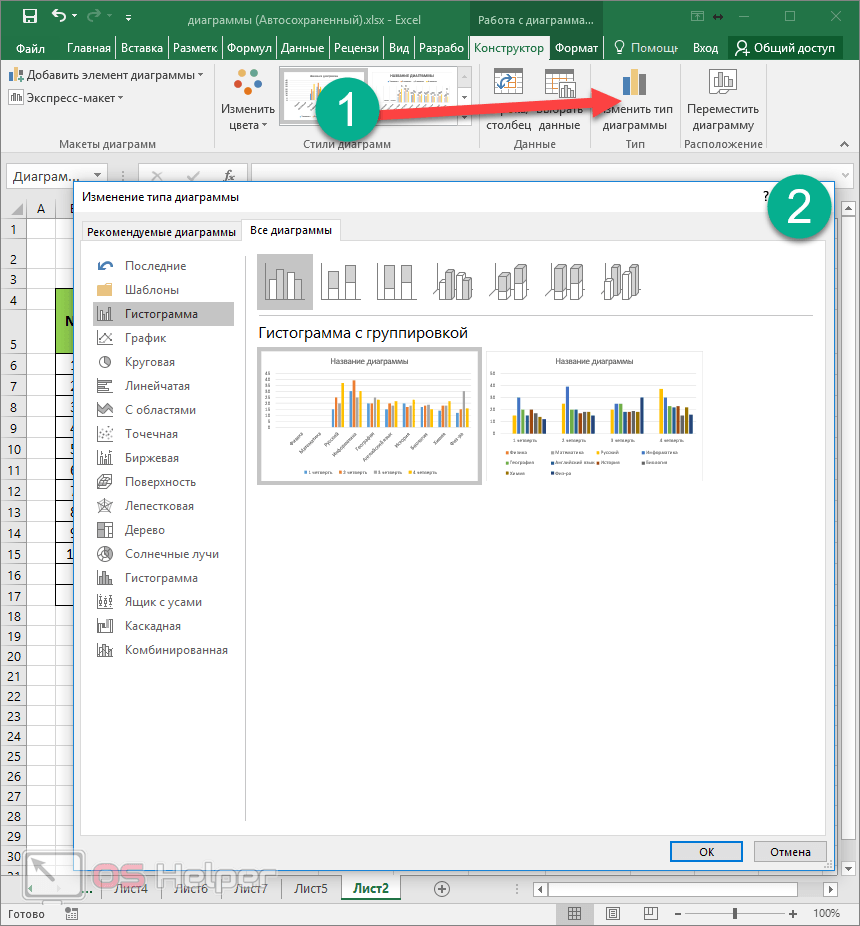
Task: Open the Формат ribbon tab
Action: click(576, 48)
